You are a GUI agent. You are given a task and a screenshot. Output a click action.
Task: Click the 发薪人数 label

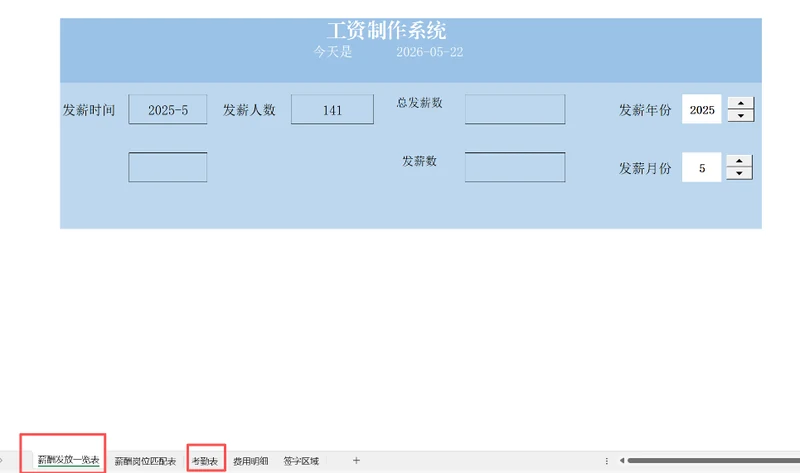coord(249,110)
